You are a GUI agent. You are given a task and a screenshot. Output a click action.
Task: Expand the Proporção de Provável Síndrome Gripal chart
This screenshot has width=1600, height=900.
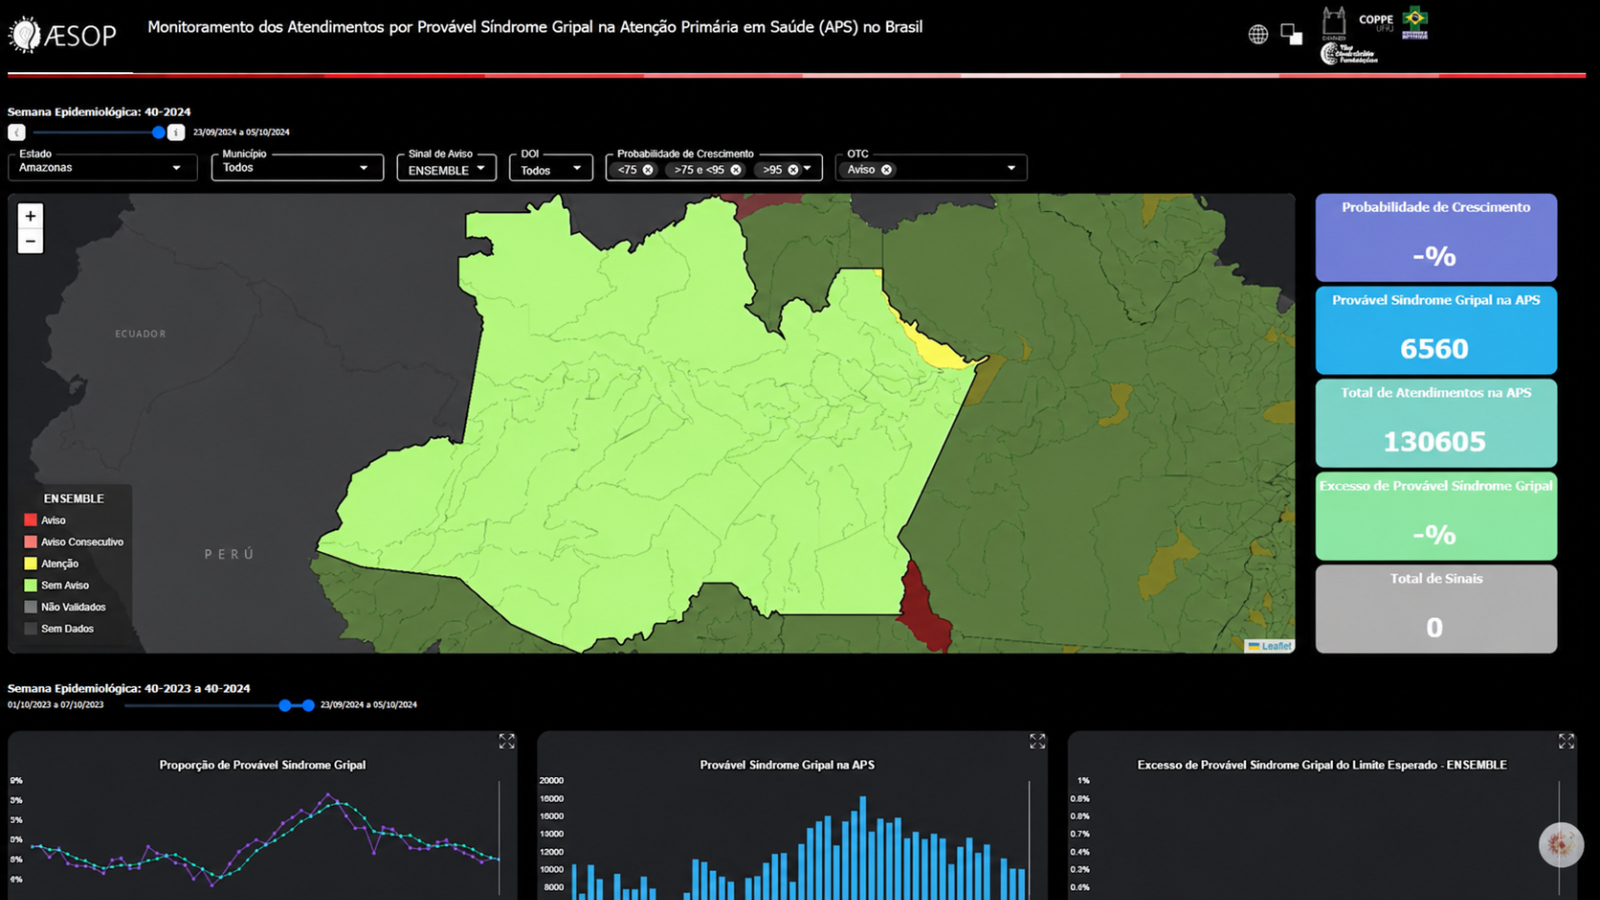point(507,741)
